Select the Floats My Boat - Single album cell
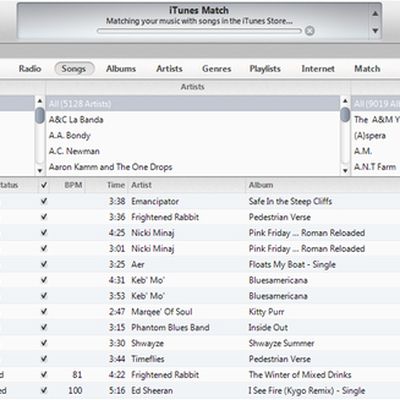Viewport: 400px width, 400px height. click(292, 265)
